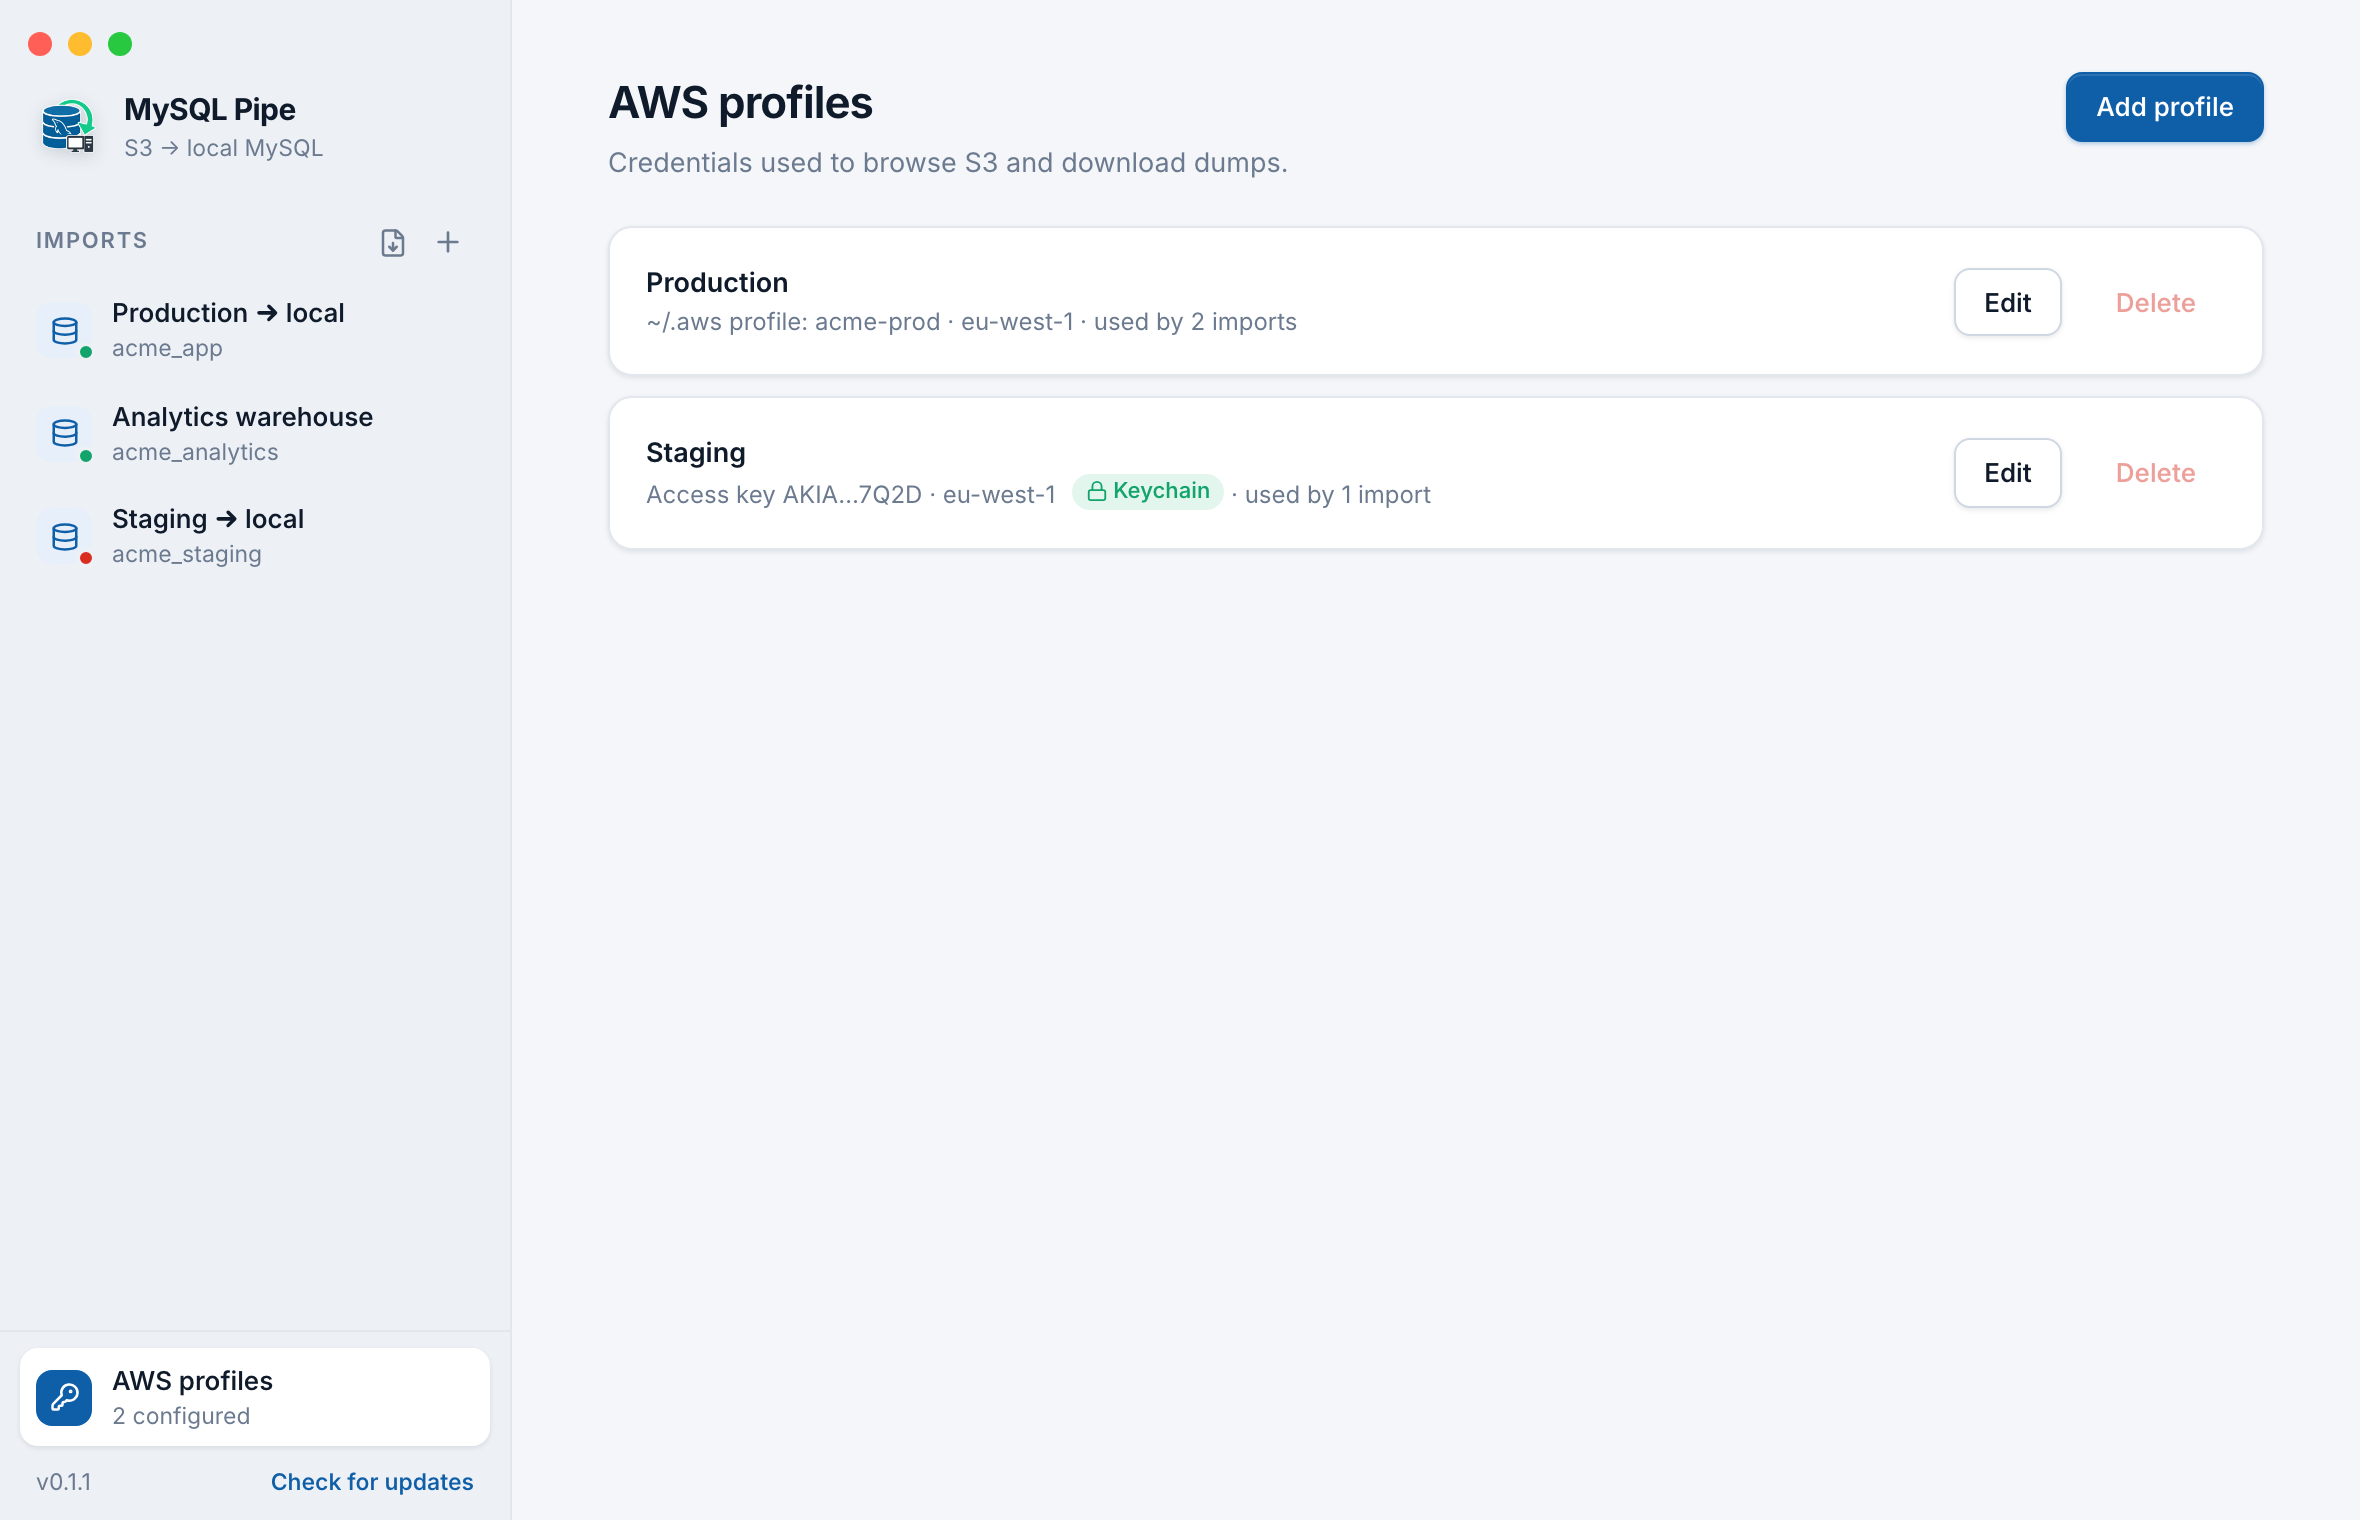Open the Analytics warehouse import
2360x1520 pixels.
pyautogui.click(x=255, y=433)
